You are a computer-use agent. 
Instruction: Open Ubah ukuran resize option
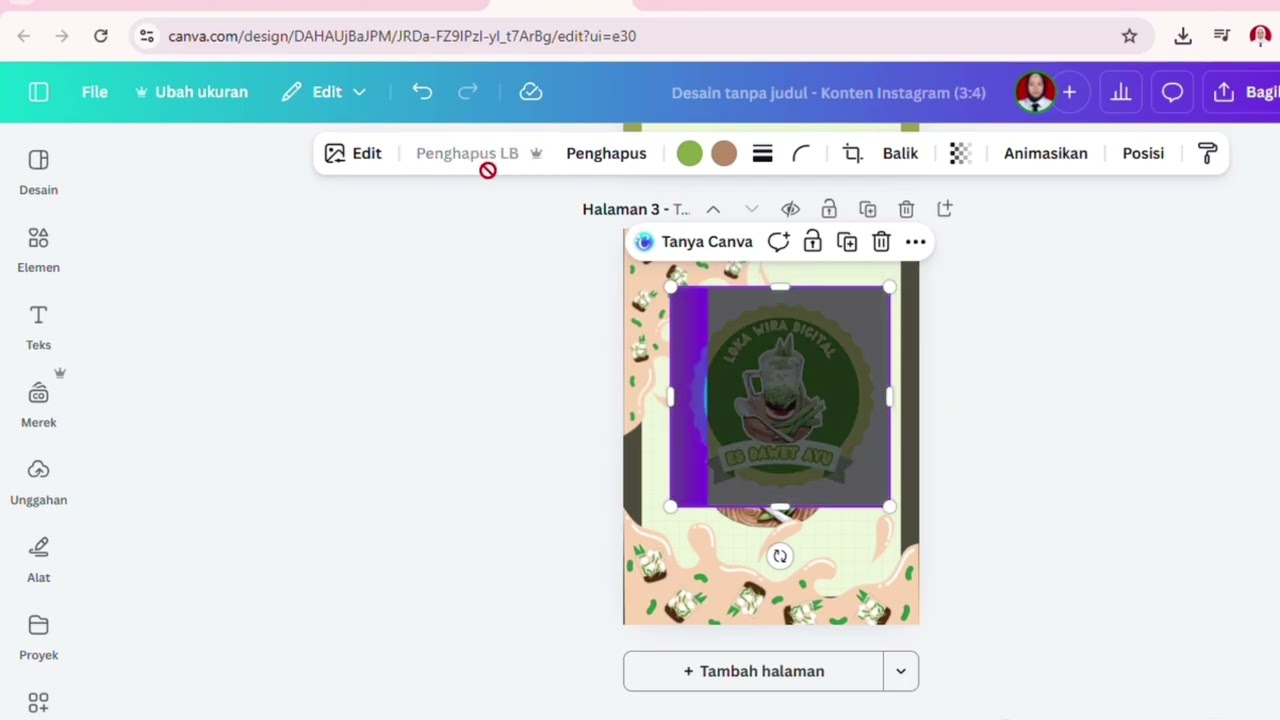[191, 92]
